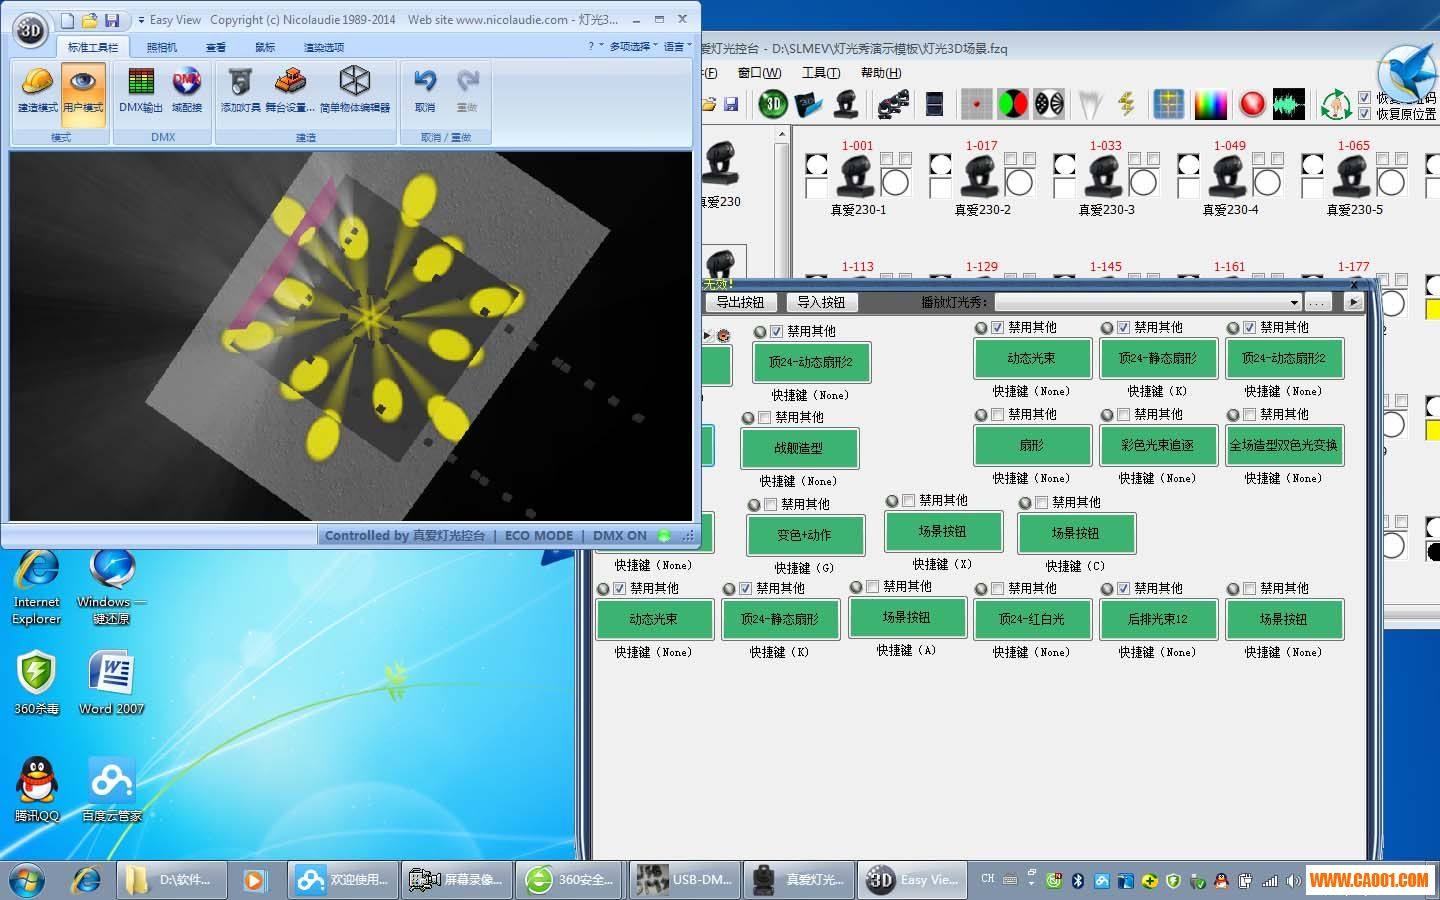This screenshot has width=1440, height=900.
Task: Click the browse ... button beside 播放灯光秀
Action: tap(1318, 302)
